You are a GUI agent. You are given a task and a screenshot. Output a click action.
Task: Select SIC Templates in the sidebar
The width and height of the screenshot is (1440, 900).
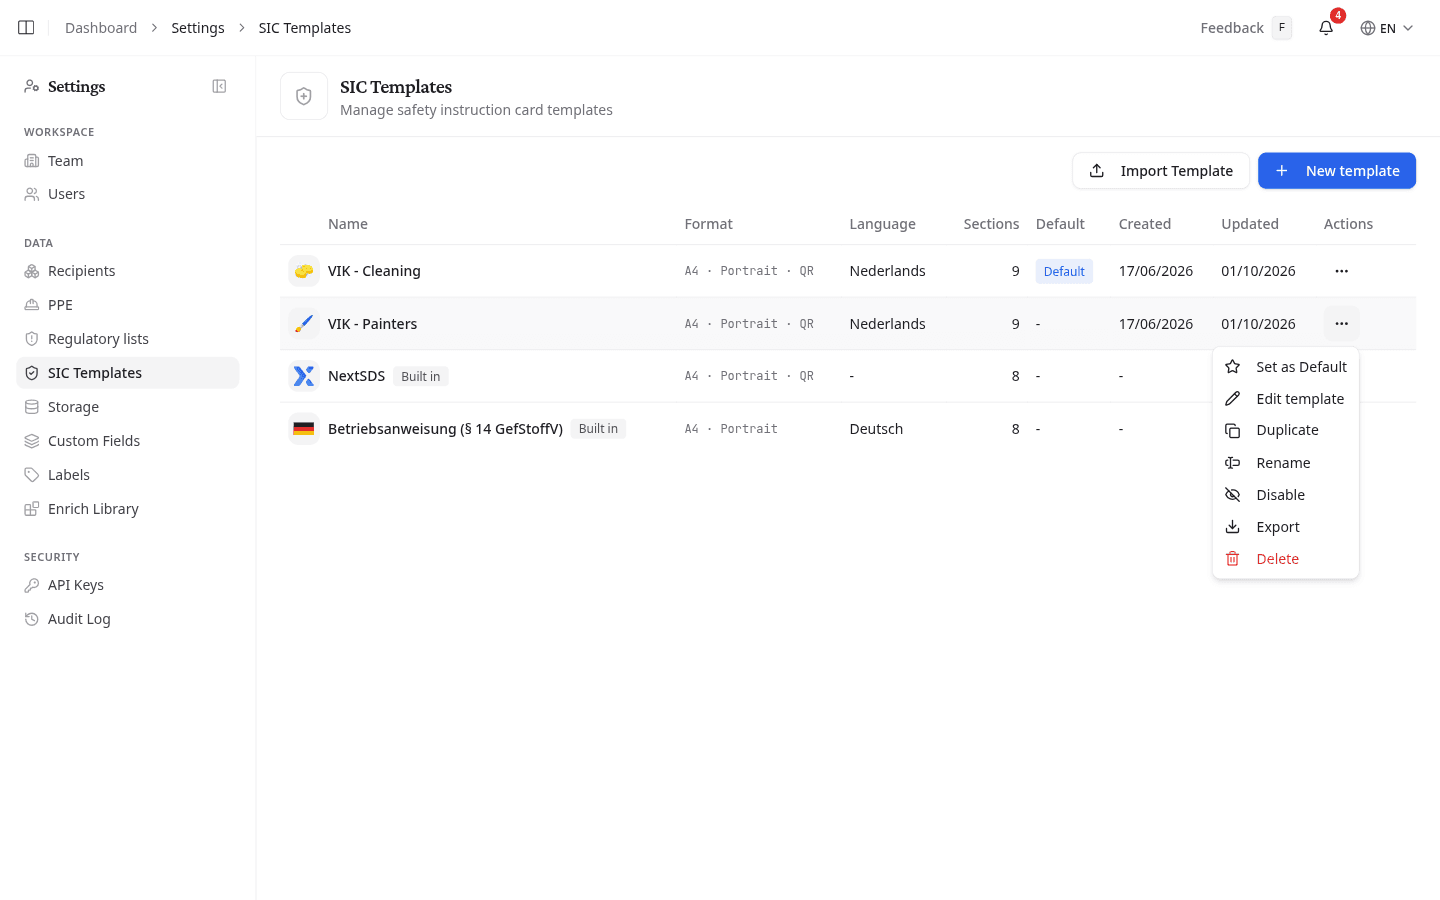pyautogui.click(x=128, y=373)
